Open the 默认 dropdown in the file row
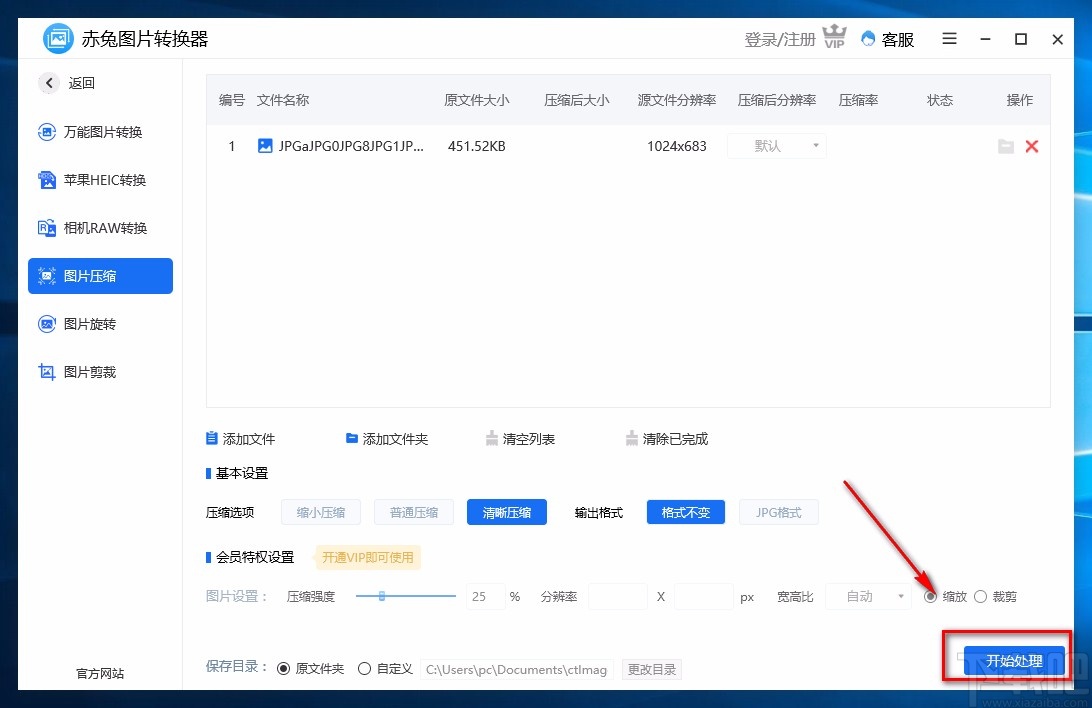Screen dimensions: 1092x708 pos(776,146)
